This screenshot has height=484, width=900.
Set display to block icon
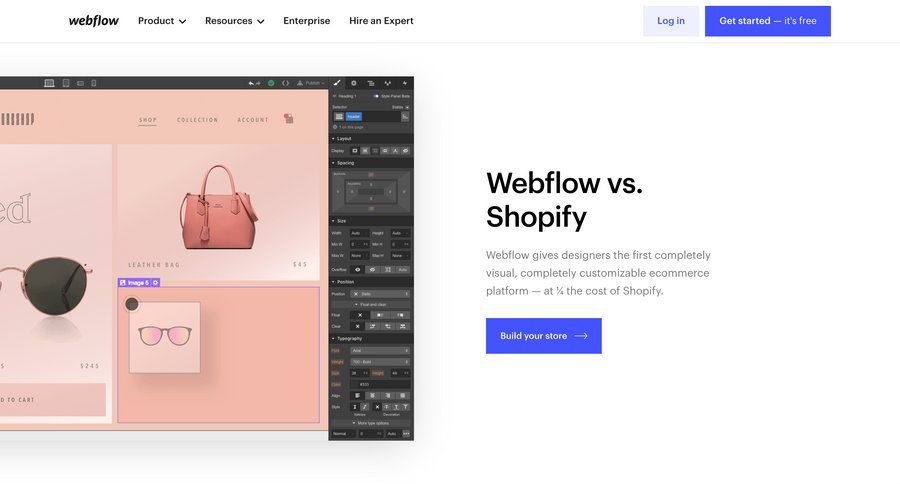click(x=355, y=150)
